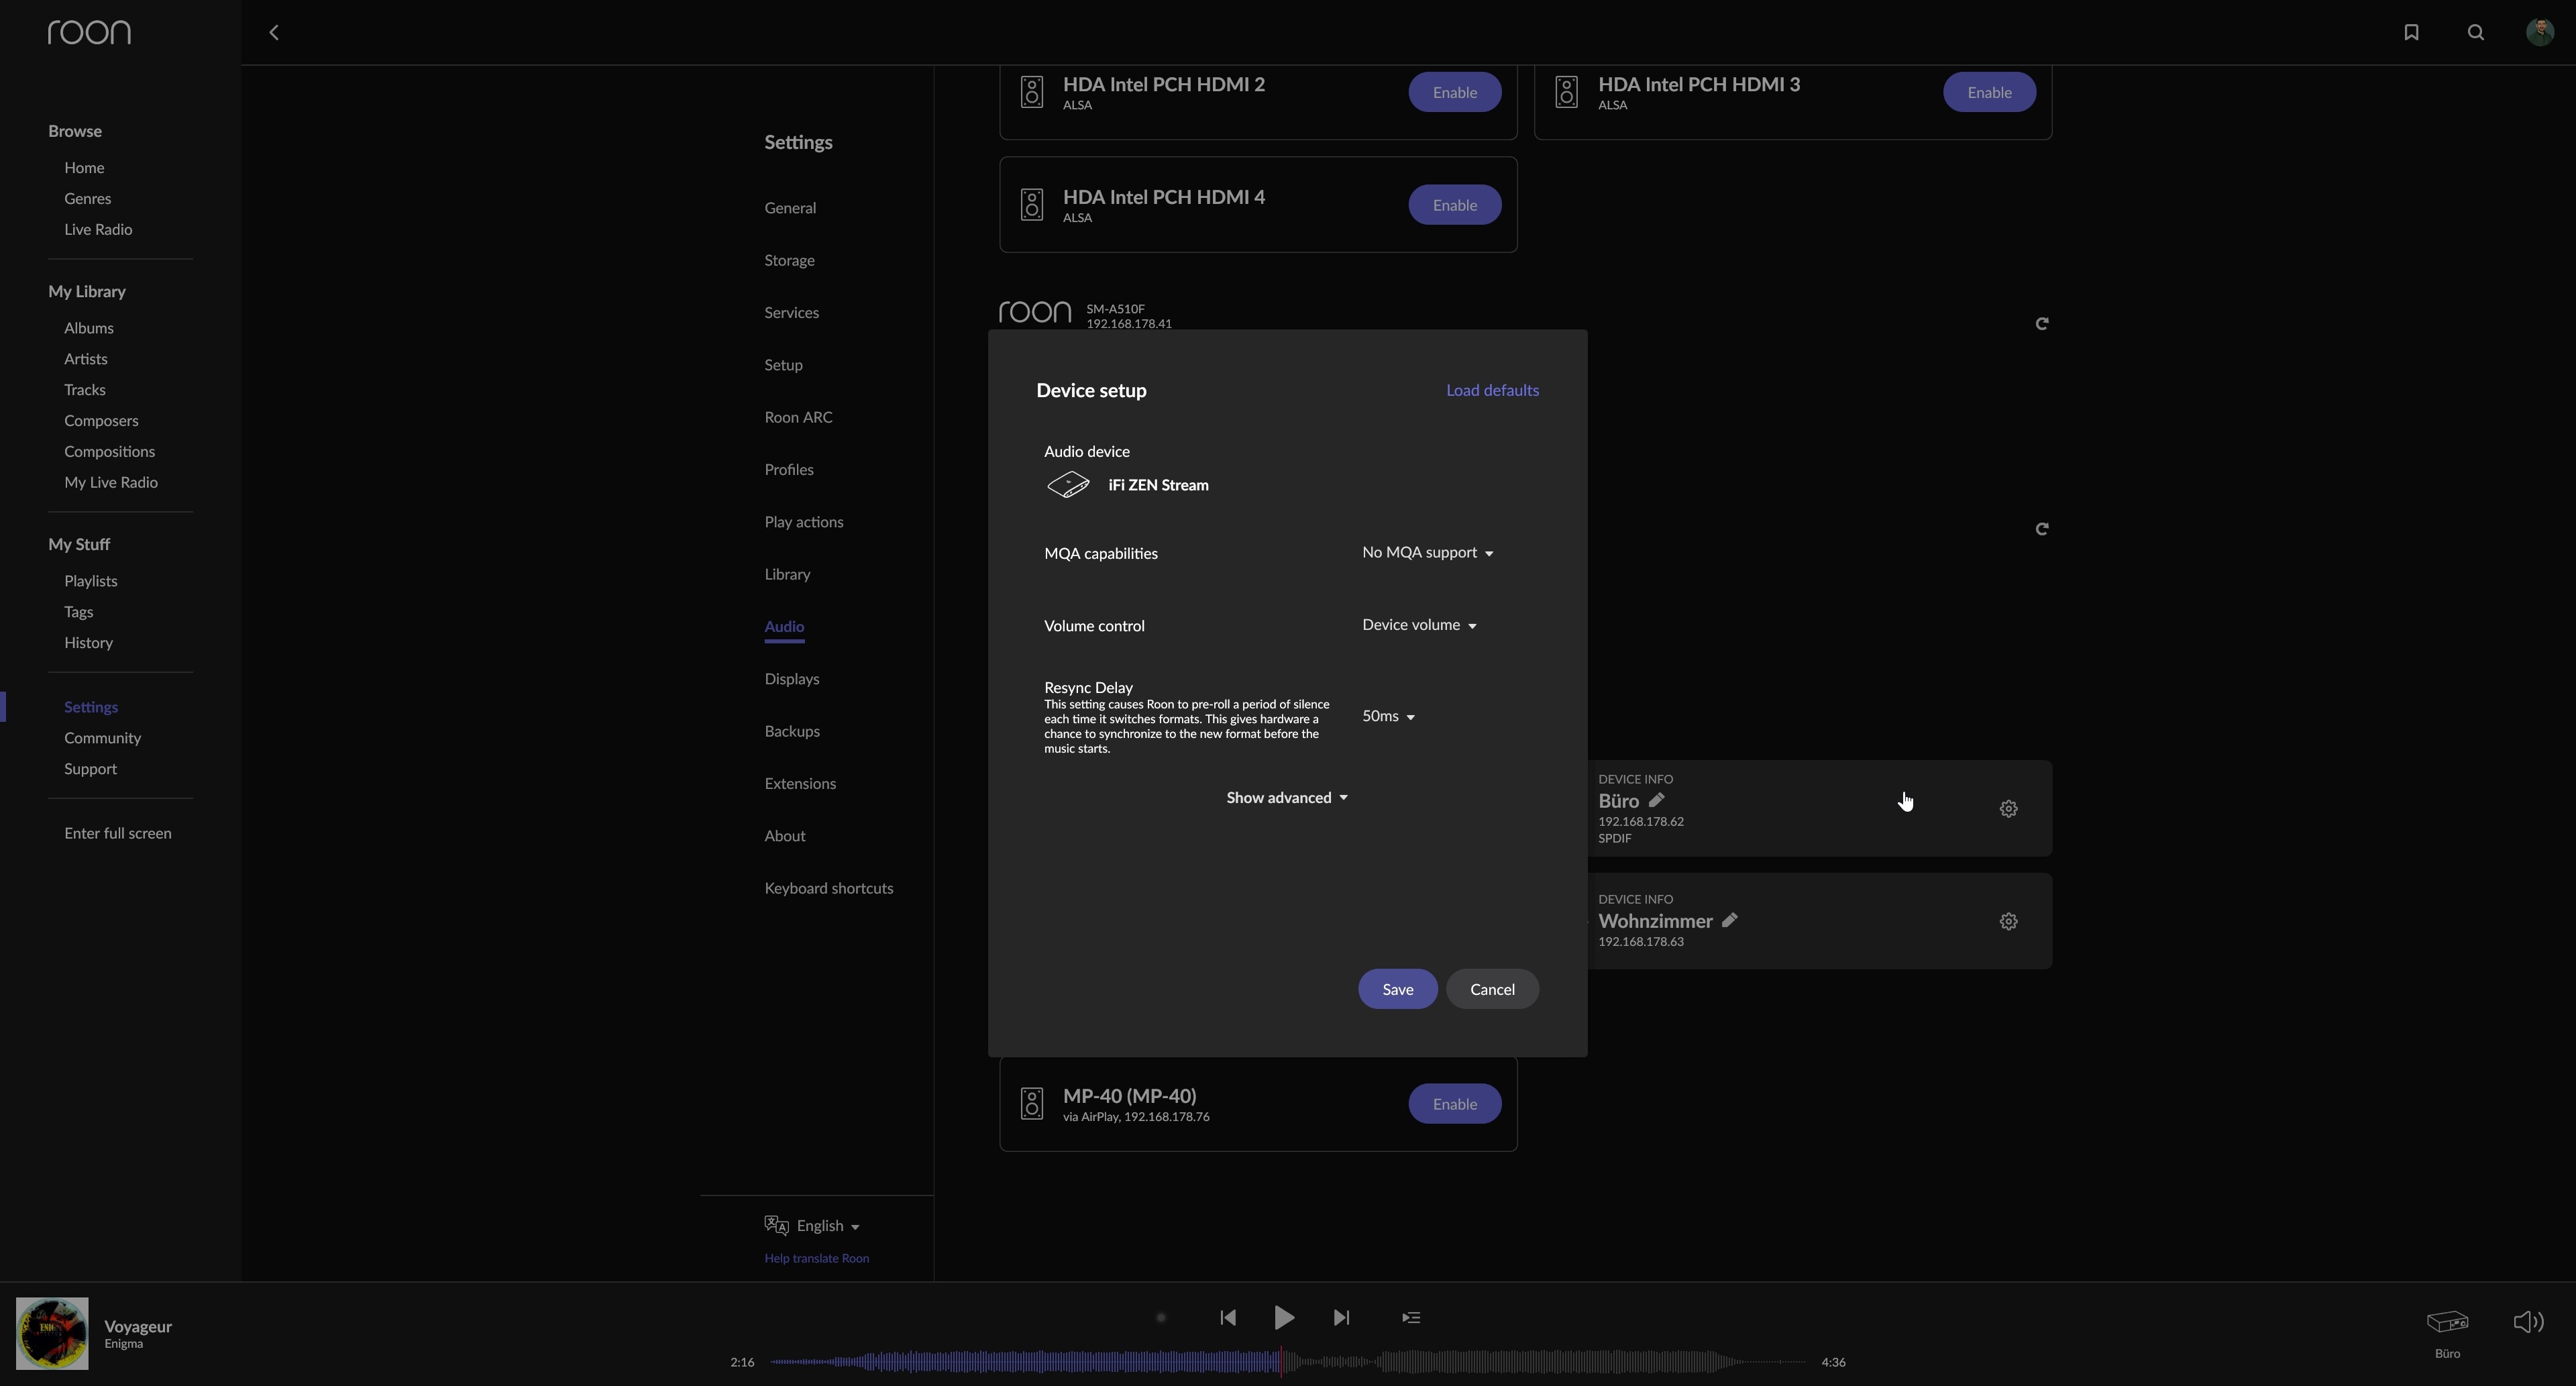2576x1386 pixels.
Task: Click iFi ZEN Stream device icon
Action: tap(1068, 485)
